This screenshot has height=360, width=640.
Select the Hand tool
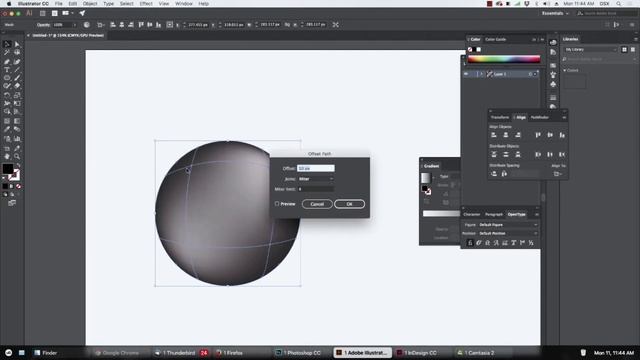(x=7, y=156)
